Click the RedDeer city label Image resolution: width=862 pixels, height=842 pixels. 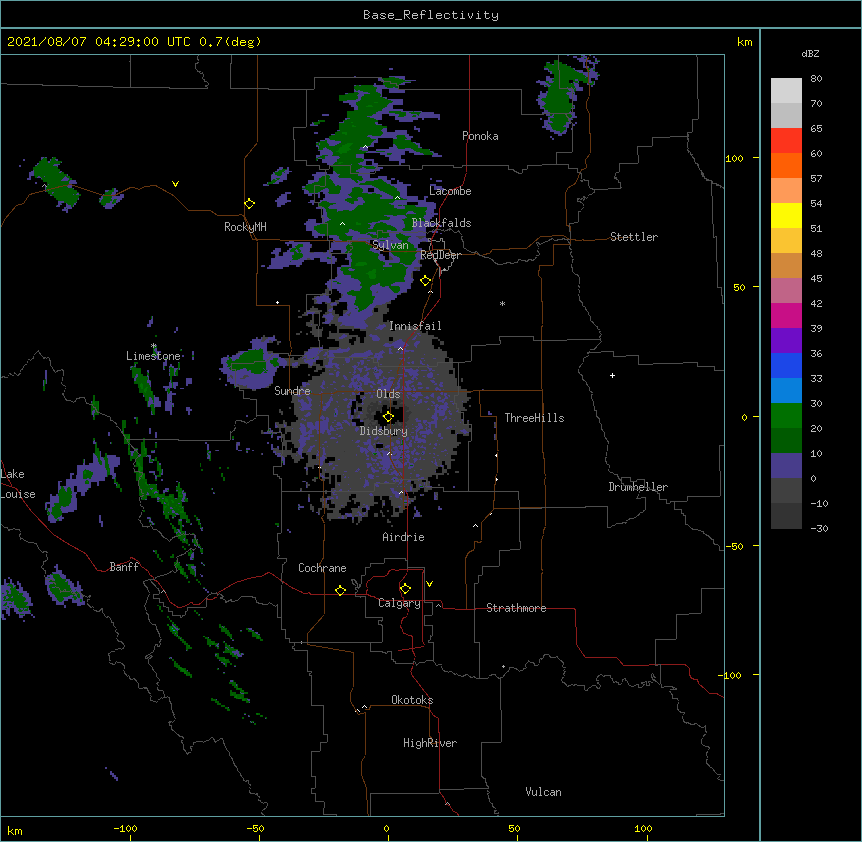(440, 255)
